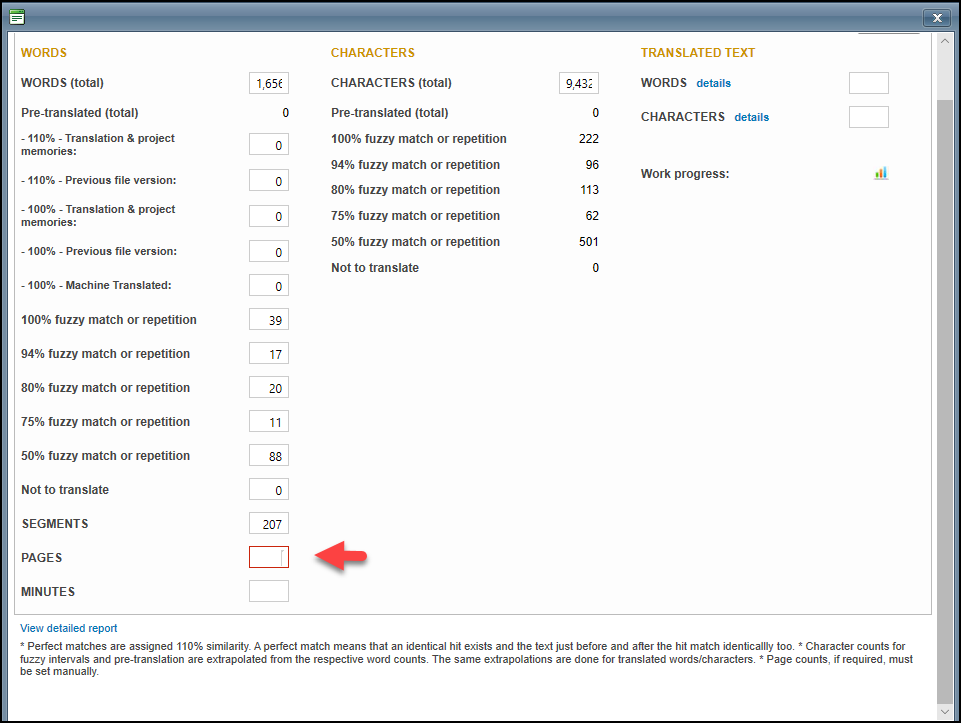The height and width of the screenshot is (723, 961).
Task: Click the Work progress chart icon
Action: [x=880, y=173]
